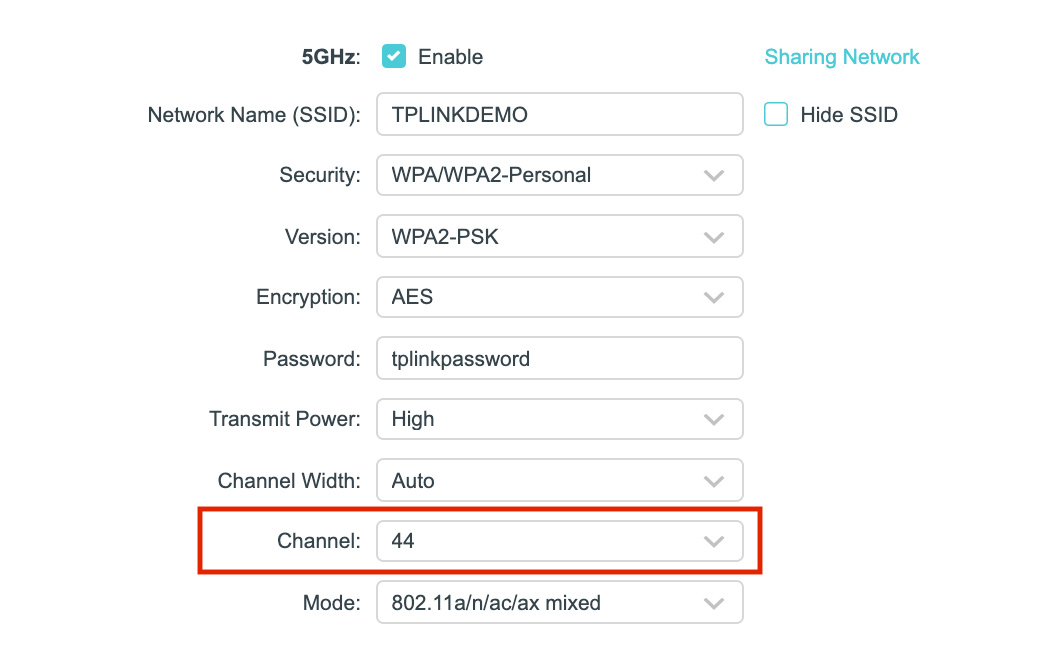Screen dimensions: 1046x672
Task: Click the Hide SSID label text
Action: (849, 115)
